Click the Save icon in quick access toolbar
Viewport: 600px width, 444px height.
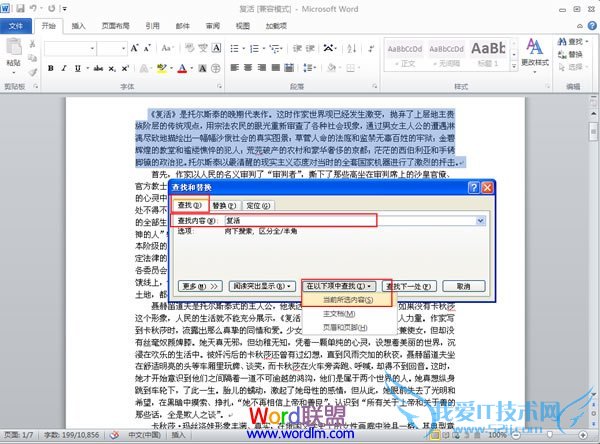click(x=21, y=8)
